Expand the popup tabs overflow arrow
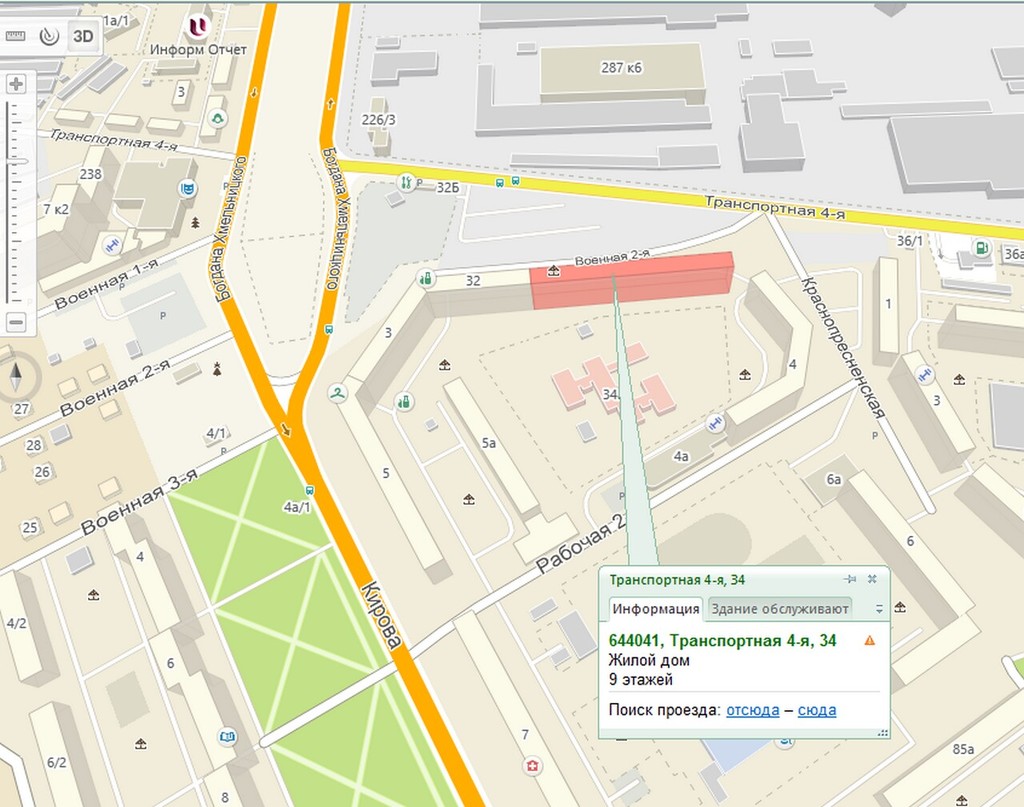Image resolution: width=1024 pixels, height=807 pixels. click(x=879, y=609)
